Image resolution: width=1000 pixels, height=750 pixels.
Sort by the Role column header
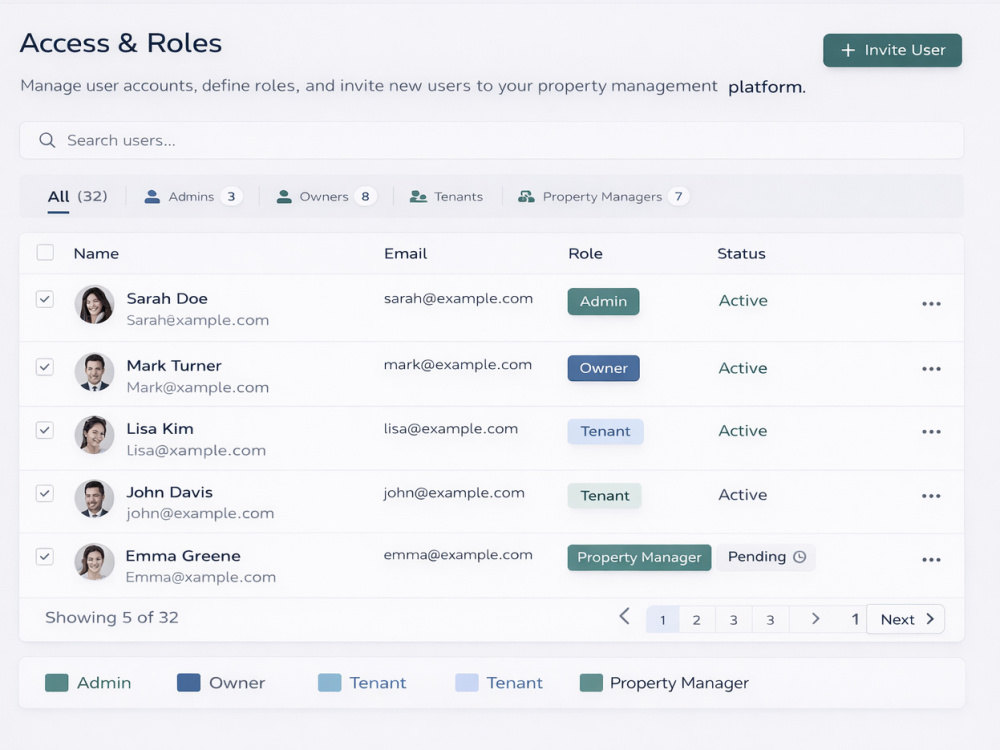pyautogui.click(x=585, y=253)
